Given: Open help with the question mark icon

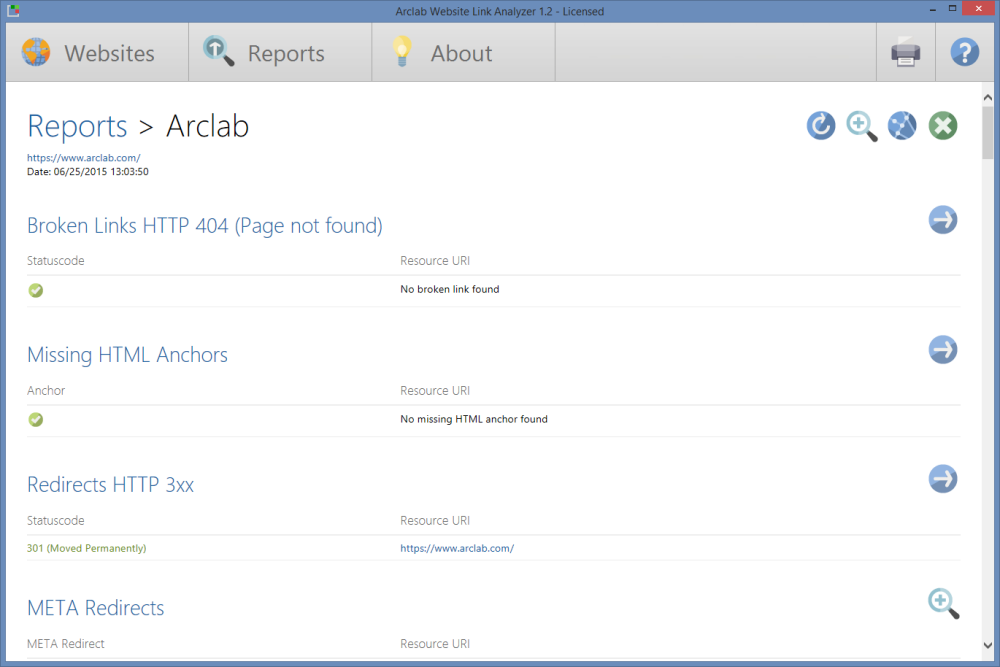Looking at the screenshot, I should (964, 53).
